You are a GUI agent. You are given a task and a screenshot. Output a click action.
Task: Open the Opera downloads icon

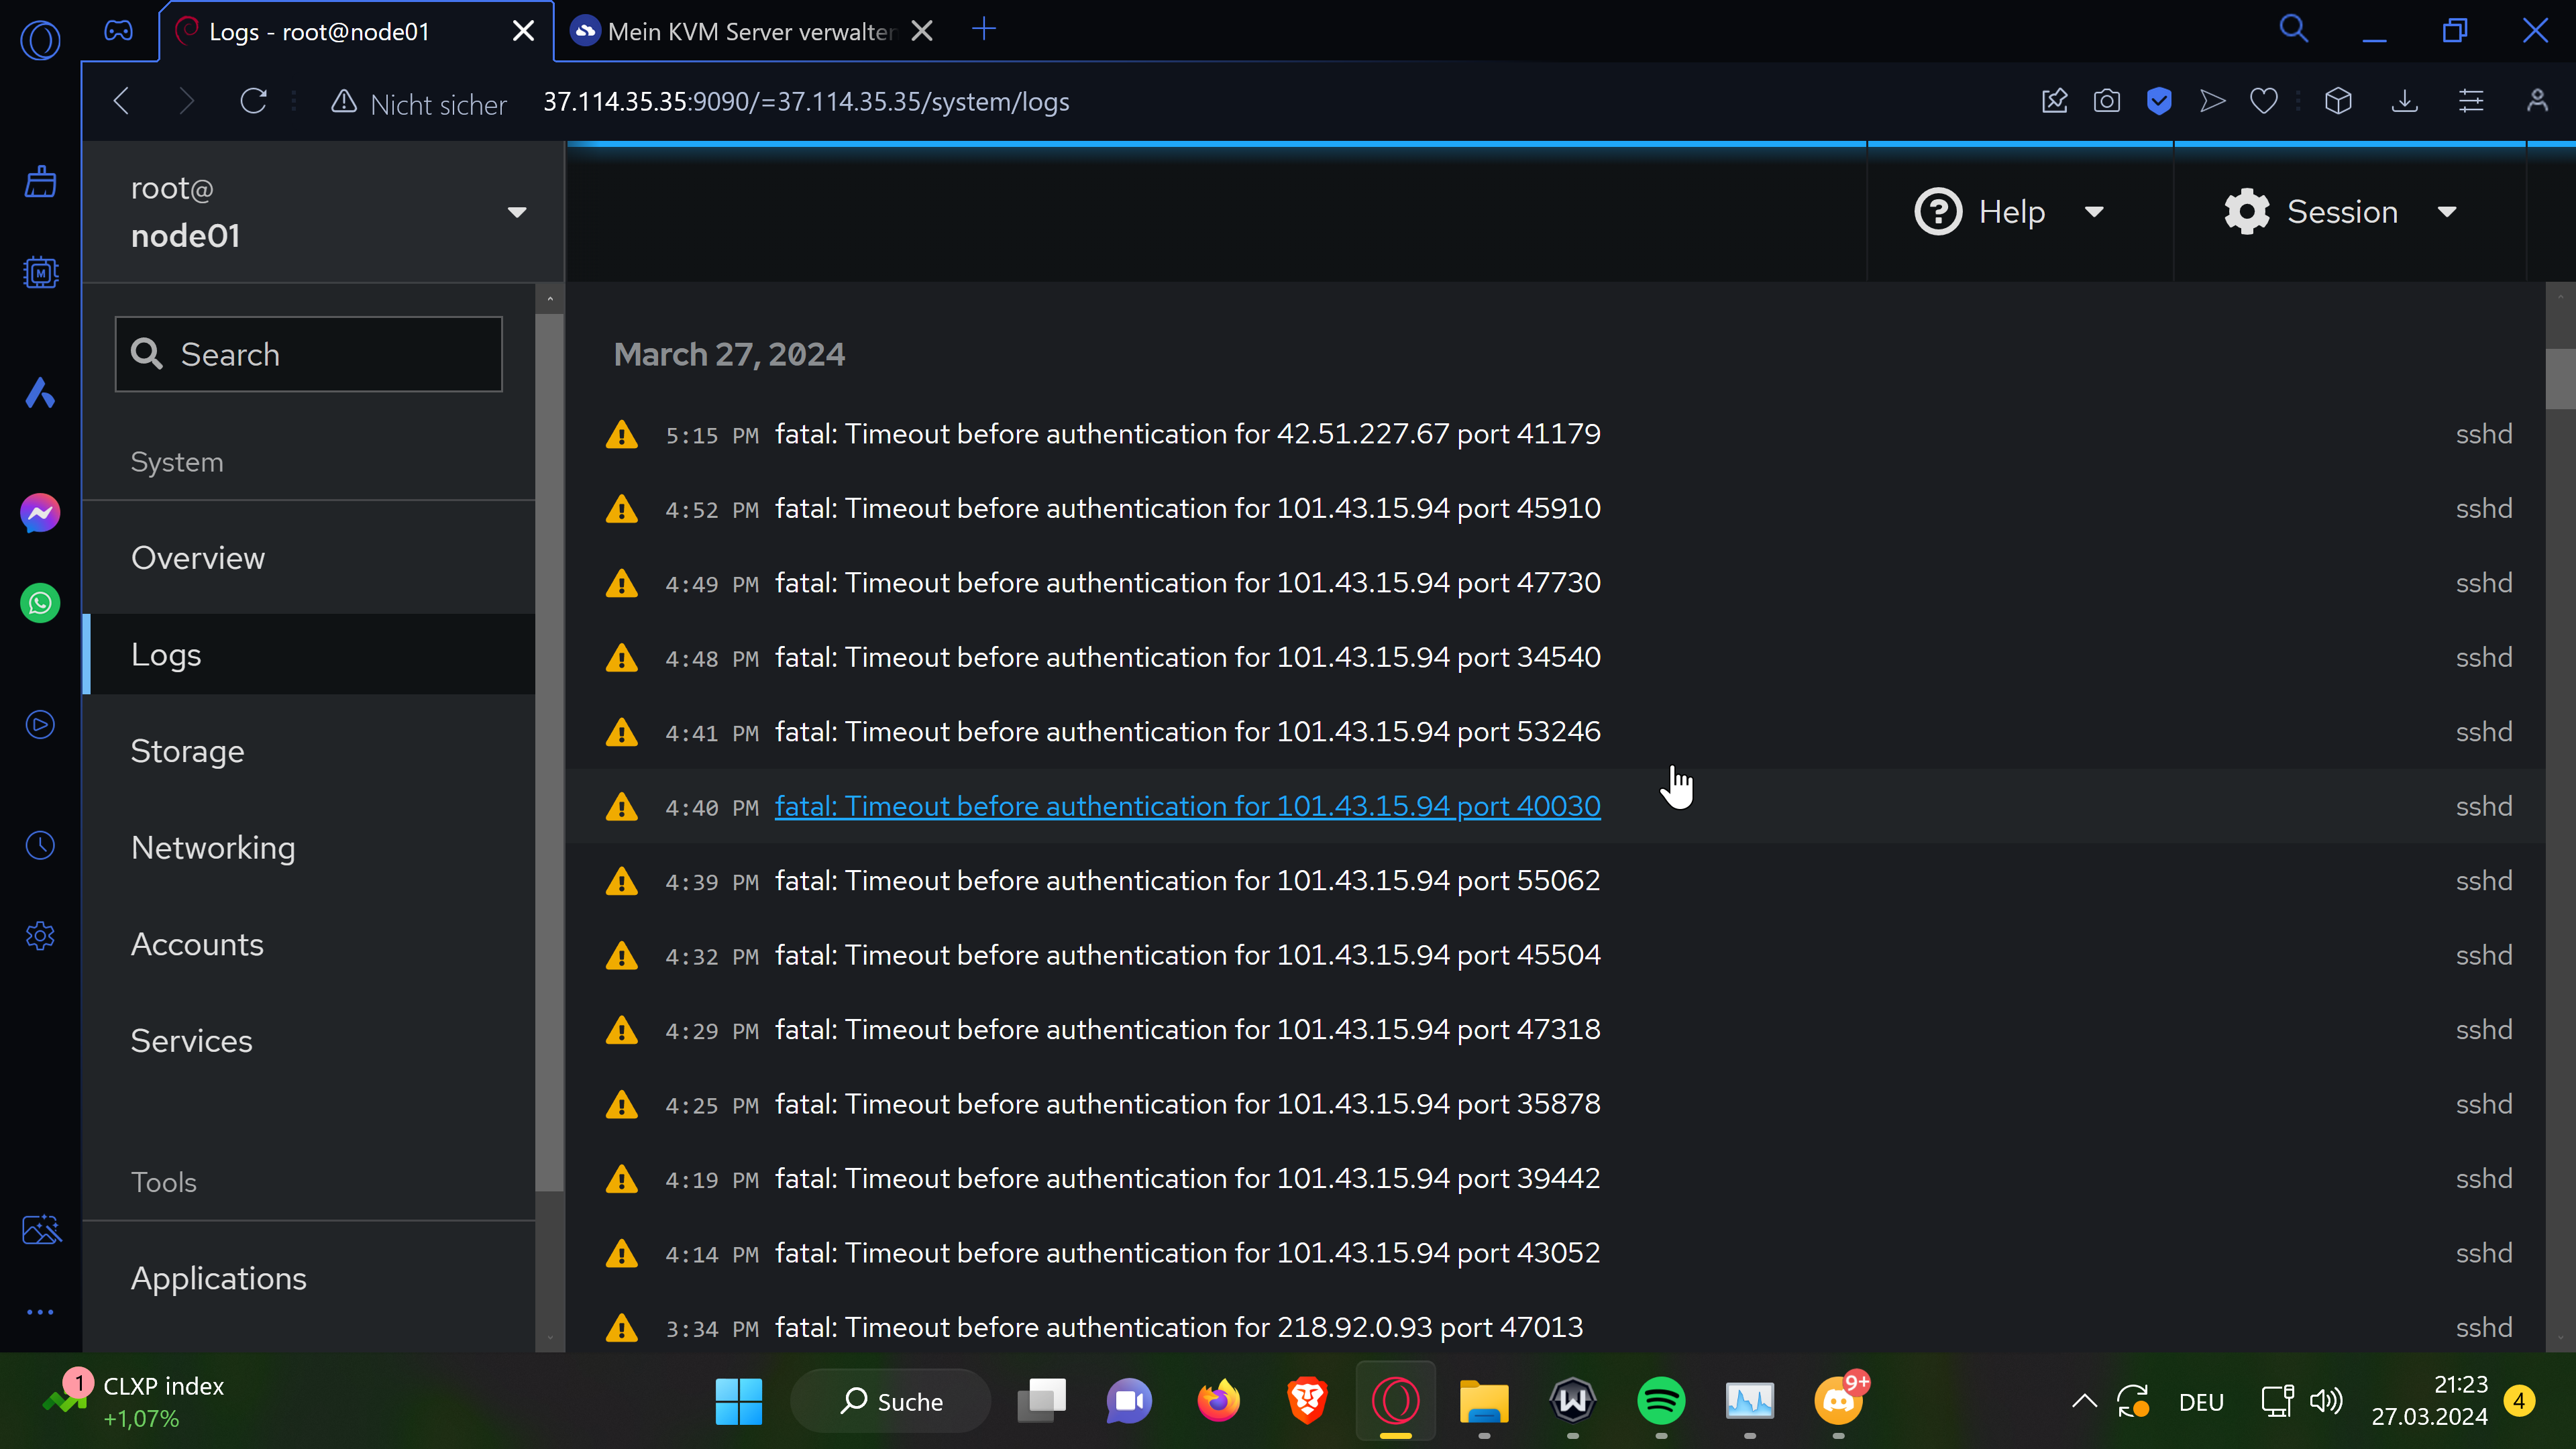[2404, 101]
